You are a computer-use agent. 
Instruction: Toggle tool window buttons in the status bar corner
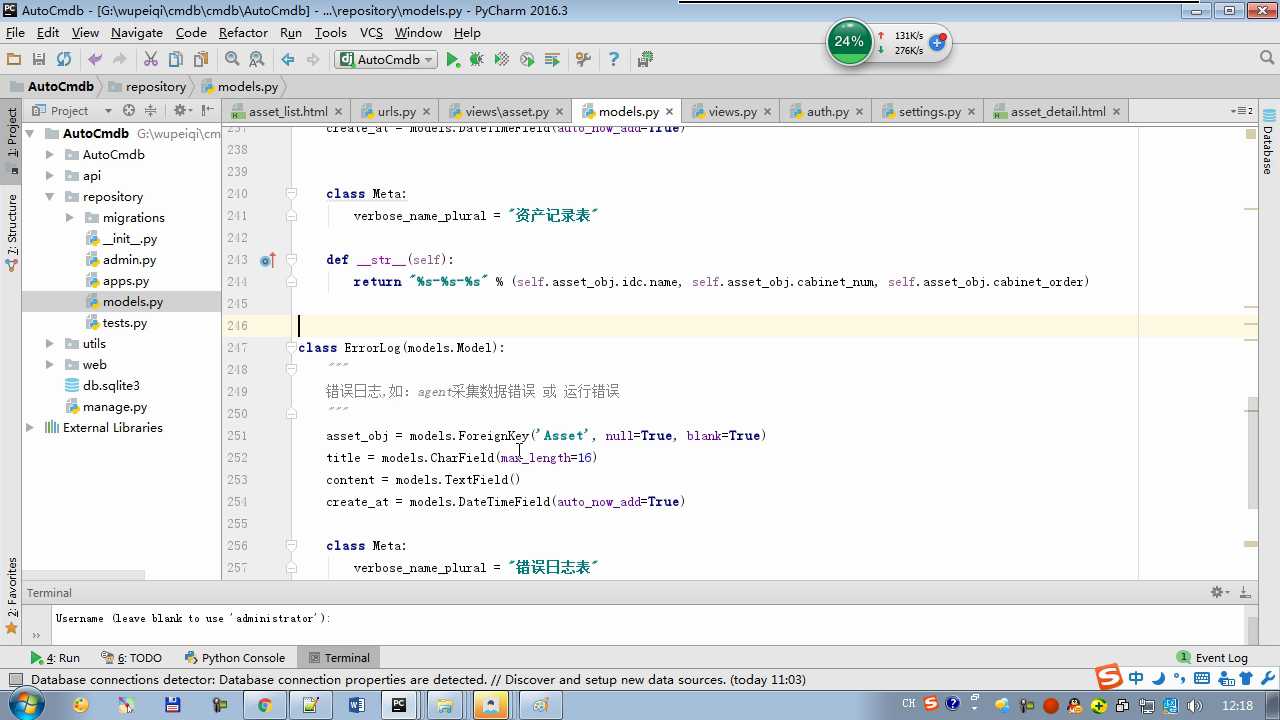[15, 680]
